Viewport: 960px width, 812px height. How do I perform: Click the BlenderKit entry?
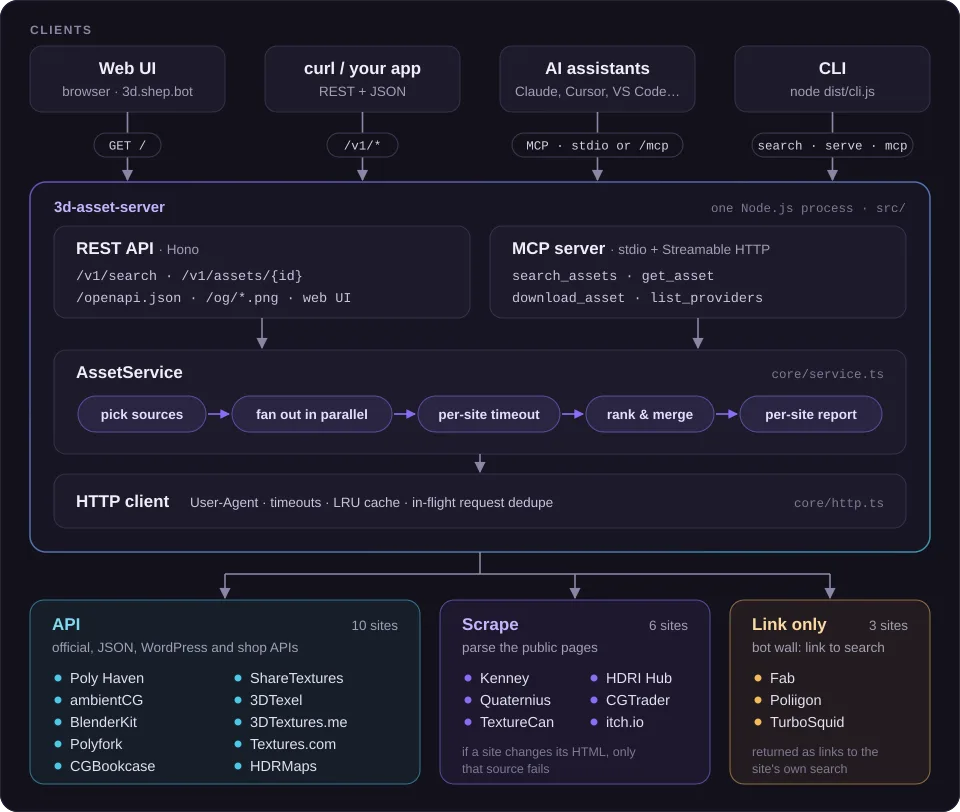pyautogui.click(x=103, y=722)
